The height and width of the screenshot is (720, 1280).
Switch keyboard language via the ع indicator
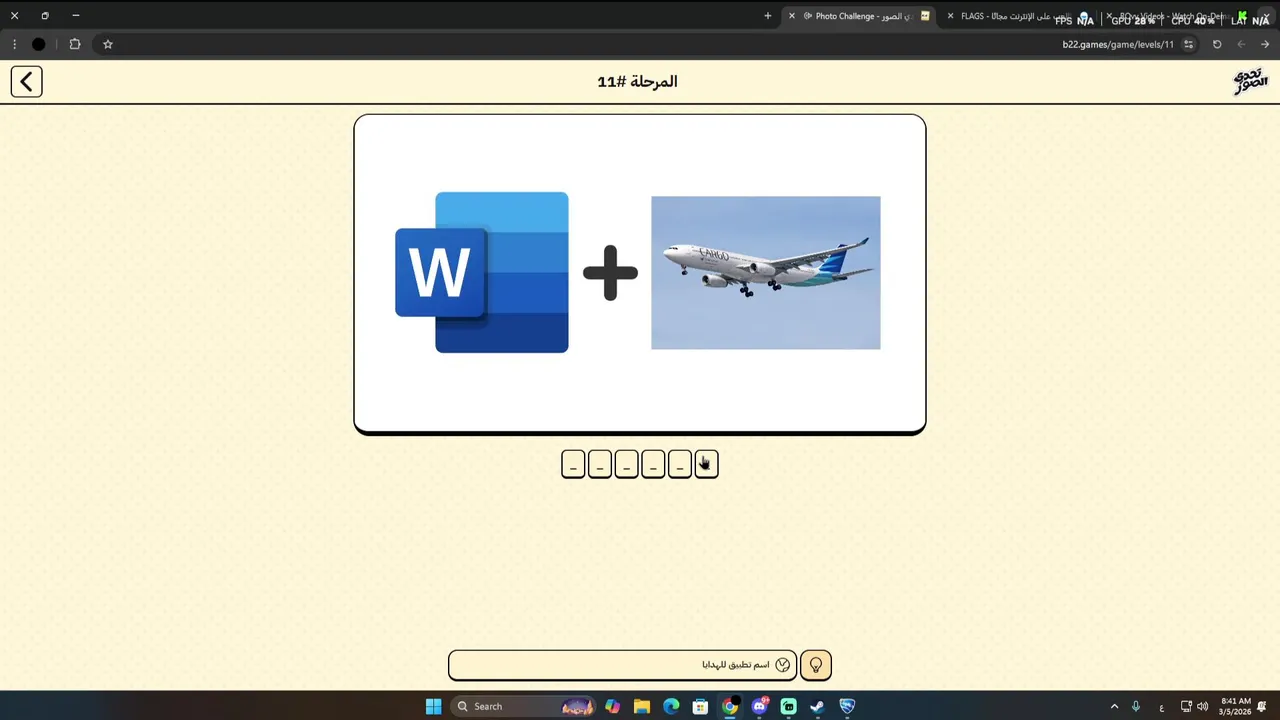(x=1161, y=707)
